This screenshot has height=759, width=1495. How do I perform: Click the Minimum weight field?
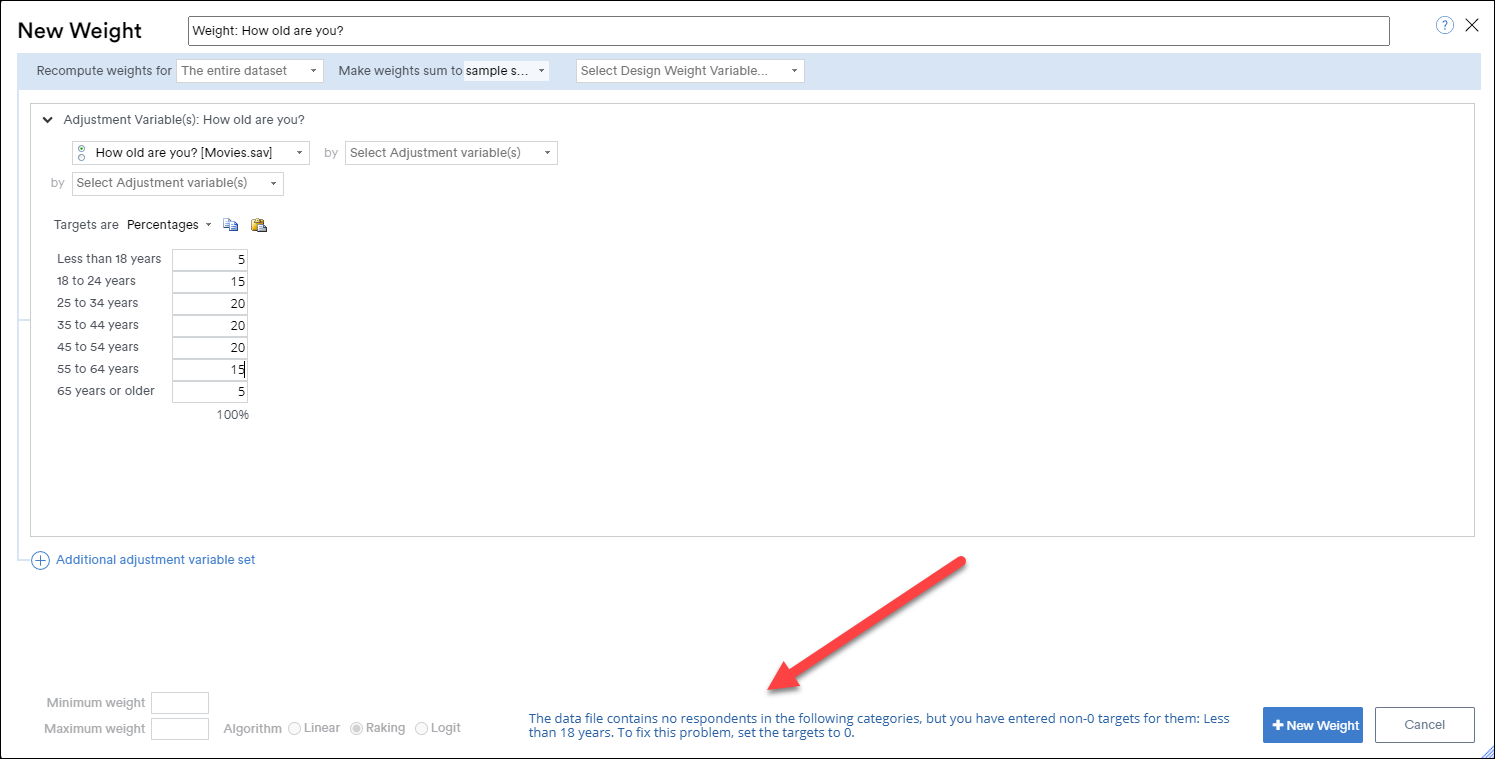click(x=180, y=703)
